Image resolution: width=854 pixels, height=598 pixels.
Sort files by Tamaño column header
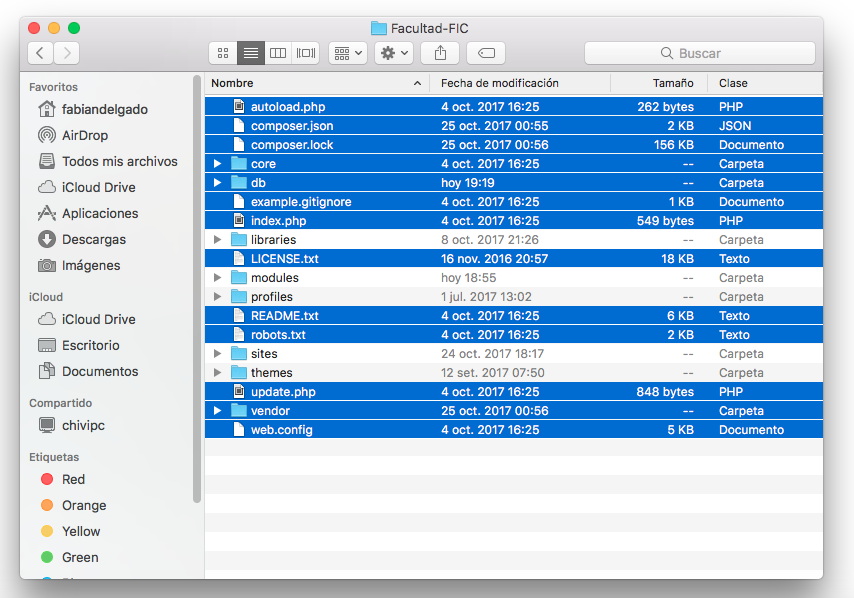click(x=672, y=83)
